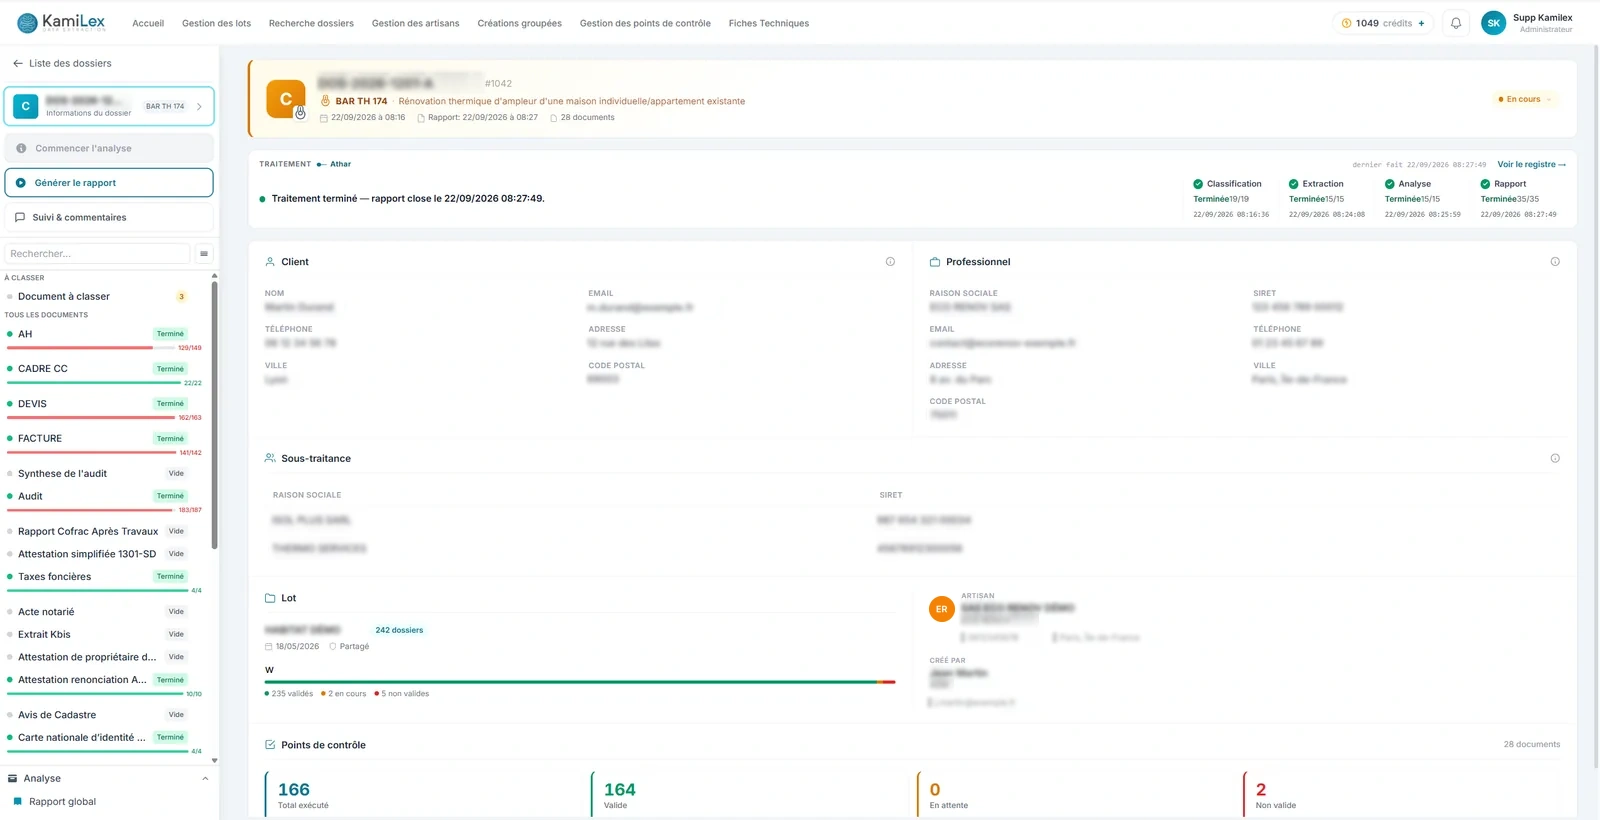This screenshot has width=1600, height=820.
Task: Open Suivi & commentaires
Action: (109, 217)
